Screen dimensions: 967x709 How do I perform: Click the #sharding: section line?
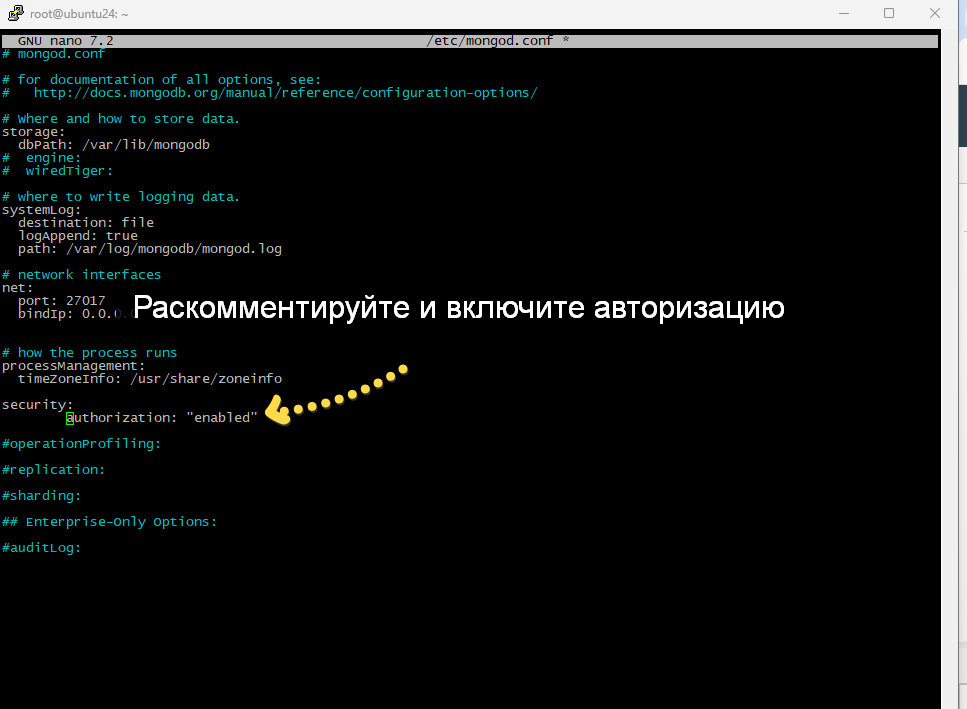[x=40, y=495]
